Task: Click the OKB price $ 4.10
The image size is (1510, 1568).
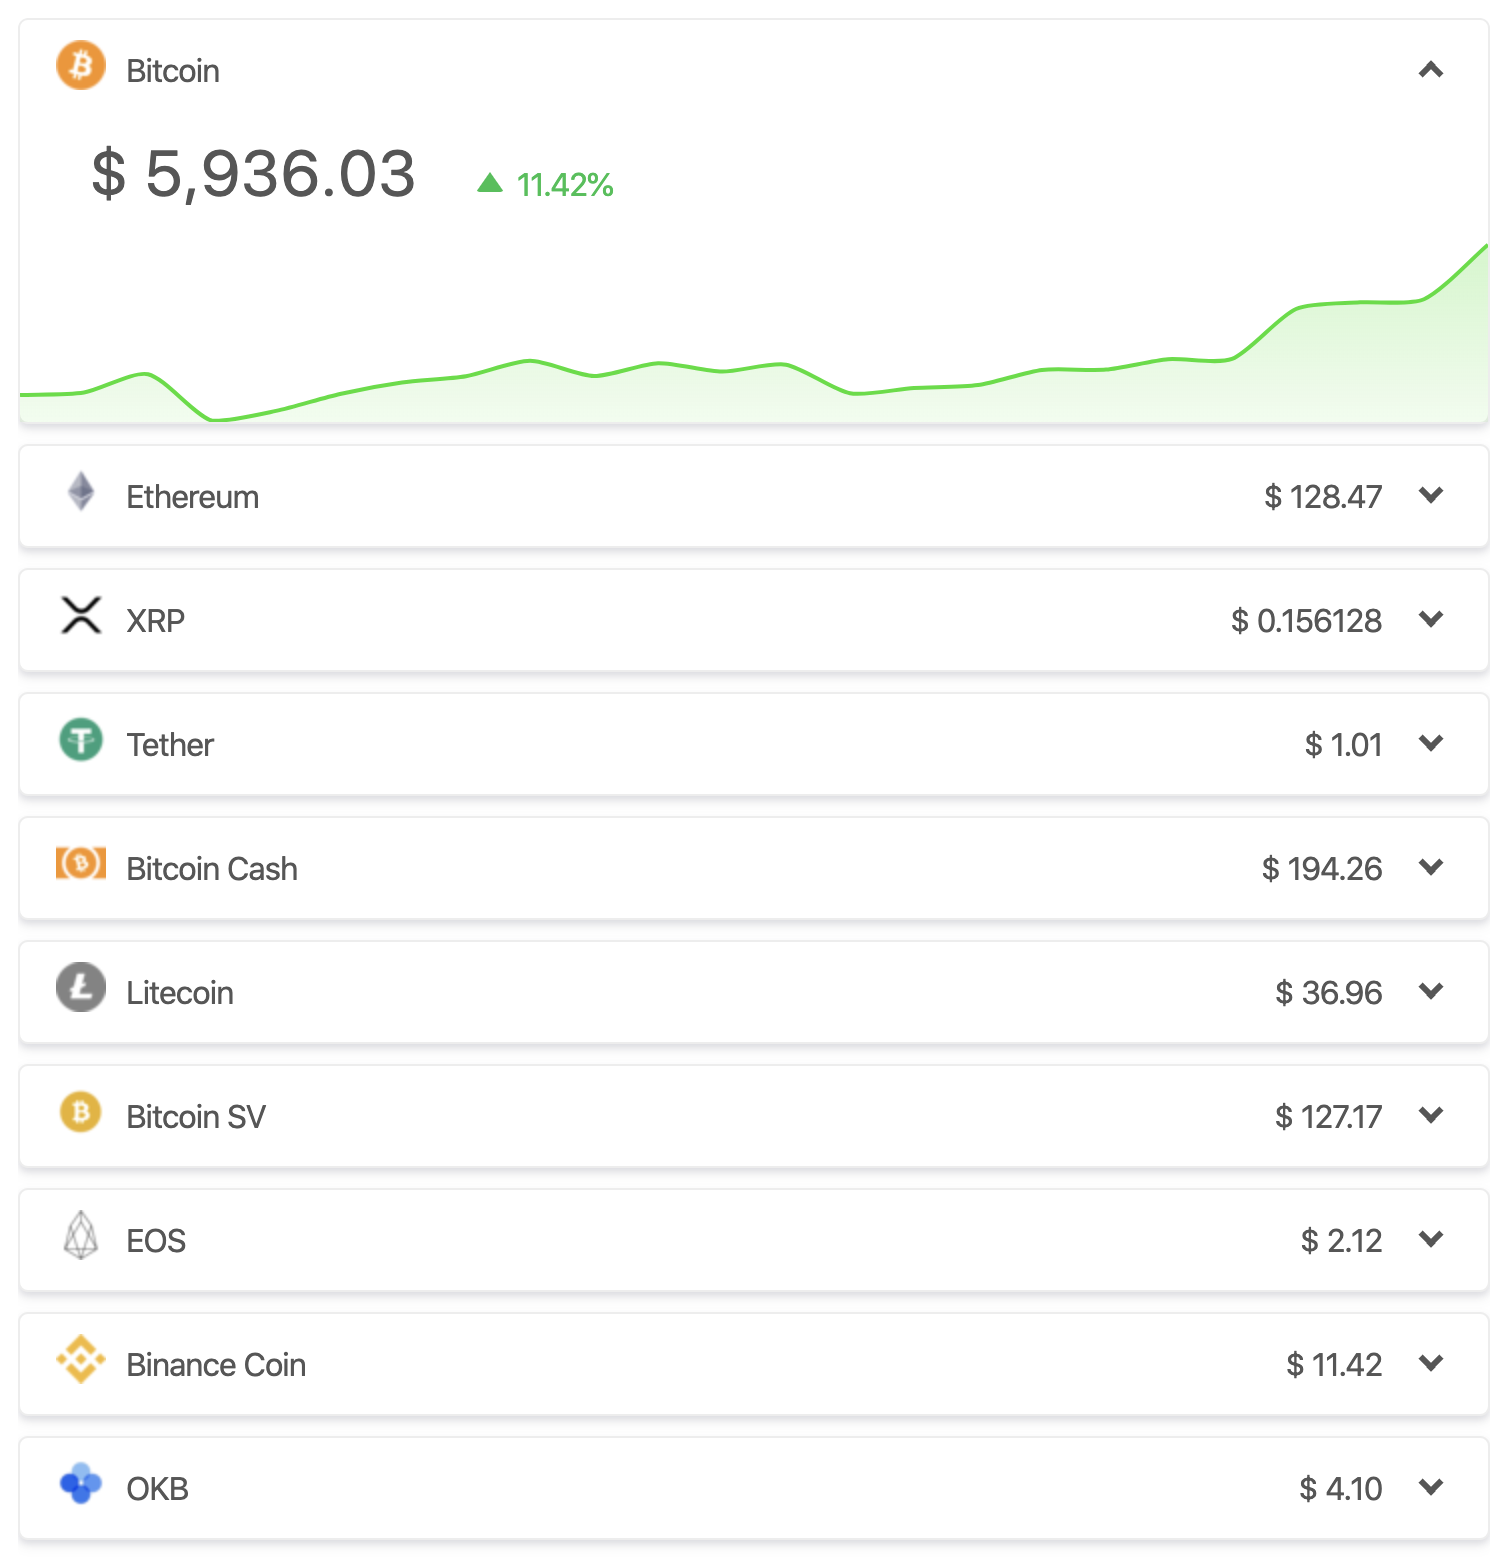Action: pos(1340,1489)
